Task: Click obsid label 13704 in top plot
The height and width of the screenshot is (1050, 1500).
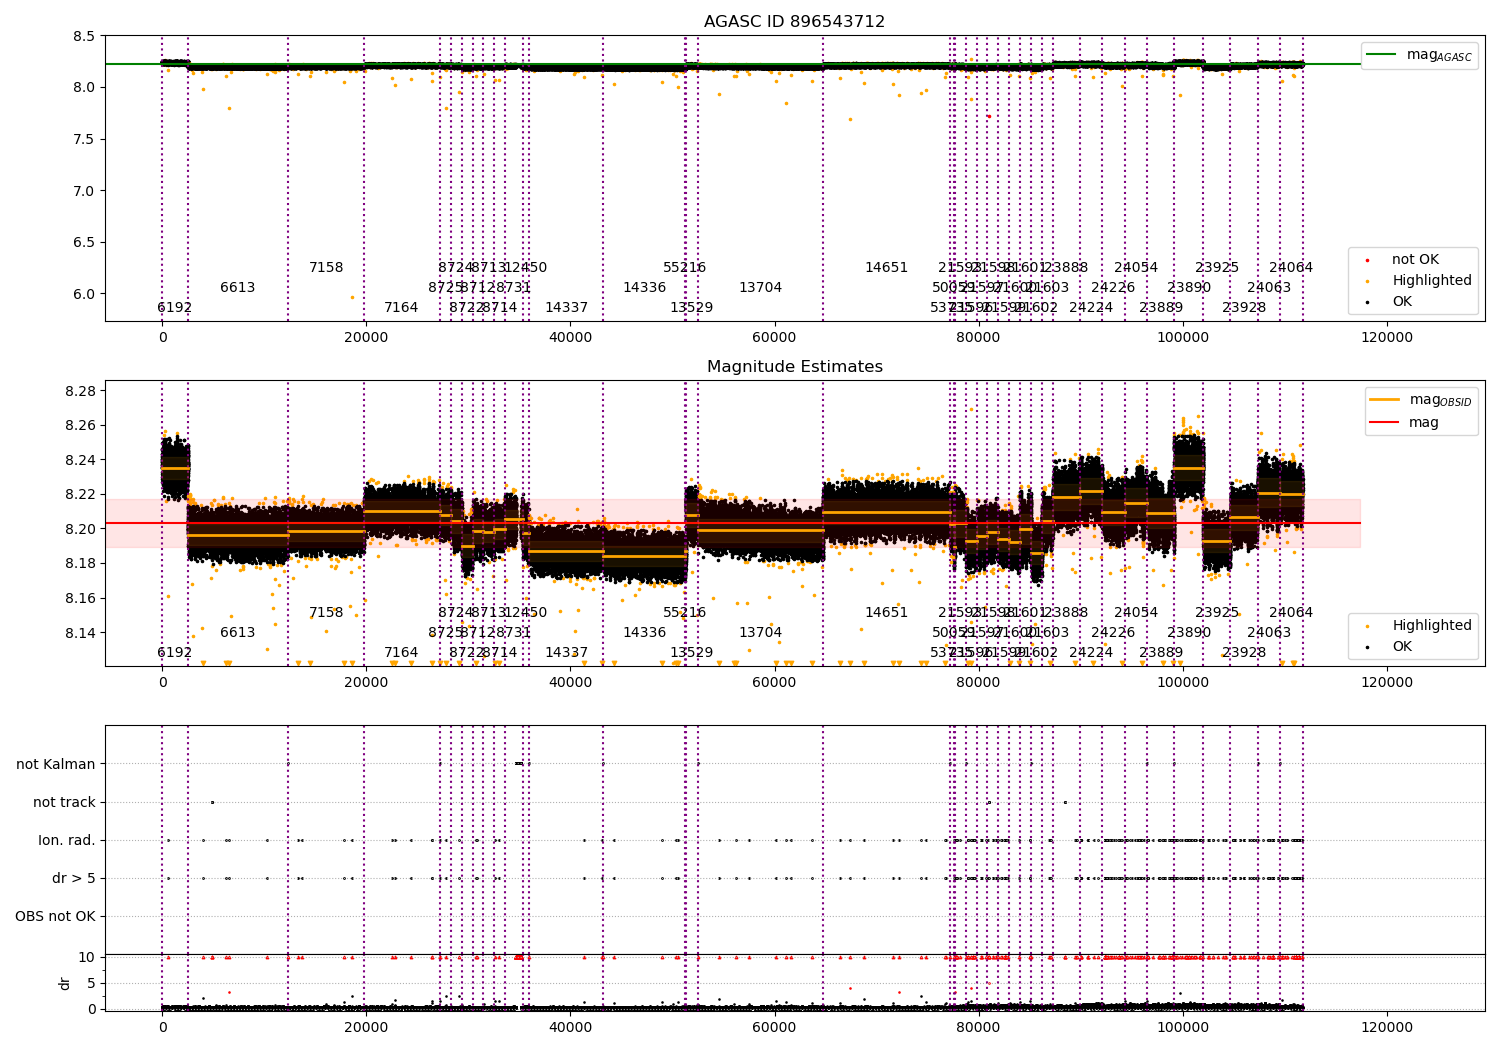Action: coord(760,288)
